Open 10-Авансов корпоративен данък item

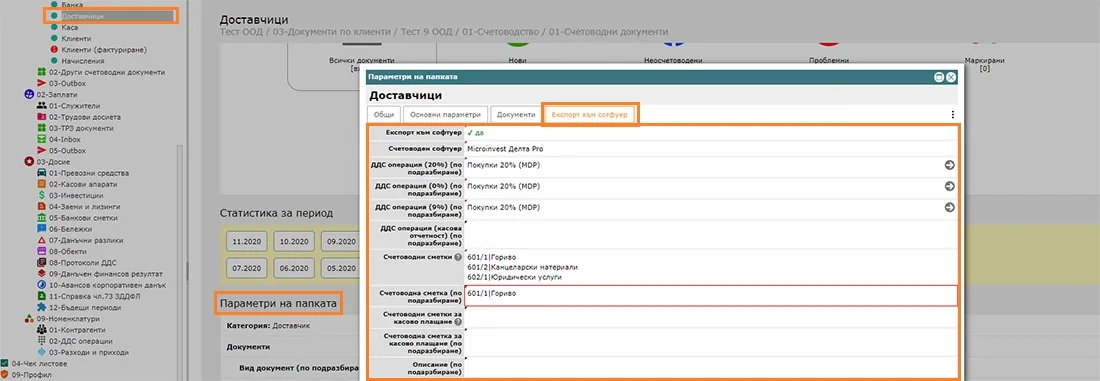pos(108,285)
